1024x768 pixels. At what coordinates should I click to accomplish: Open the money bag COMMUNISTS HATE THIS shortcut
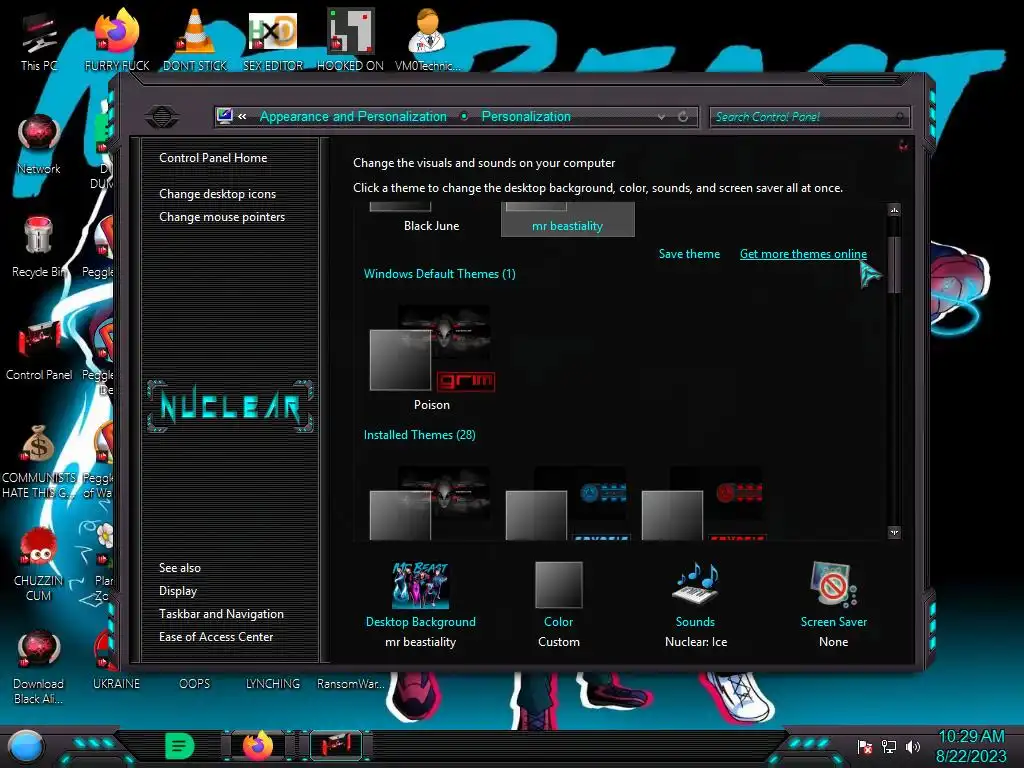pos(39,461)
